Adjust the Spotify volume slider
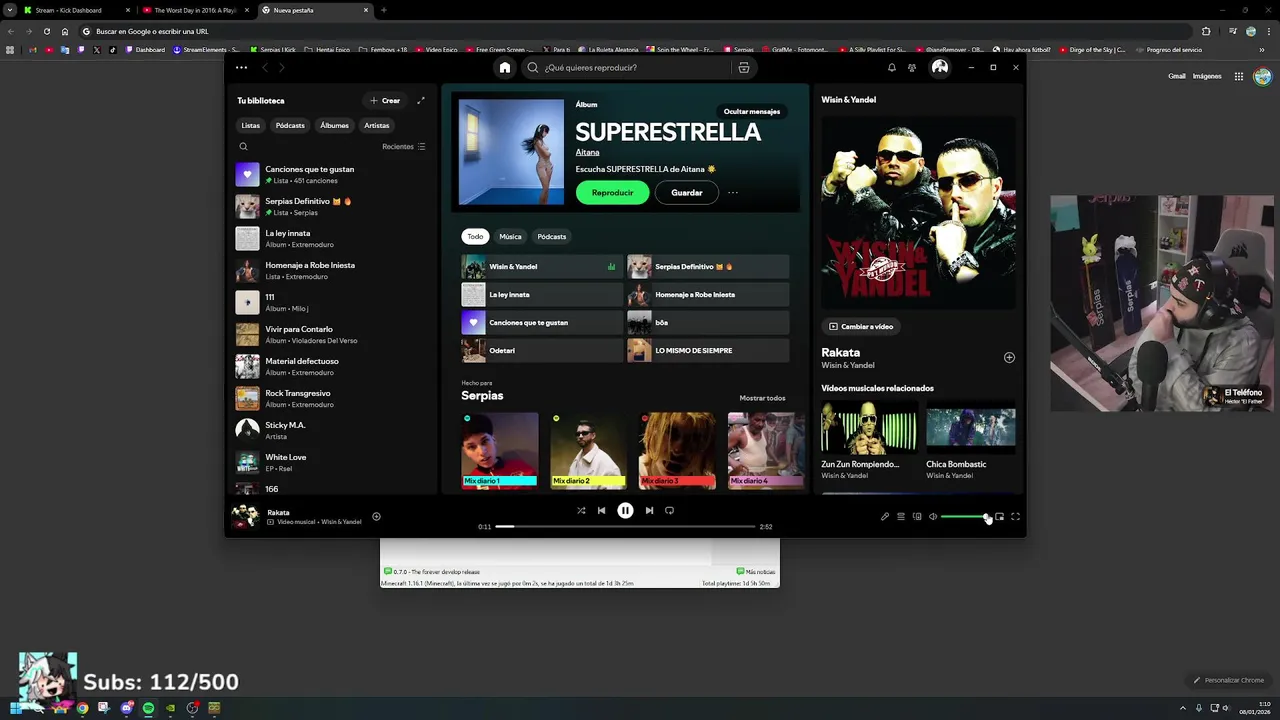 [x=965, y=516]
